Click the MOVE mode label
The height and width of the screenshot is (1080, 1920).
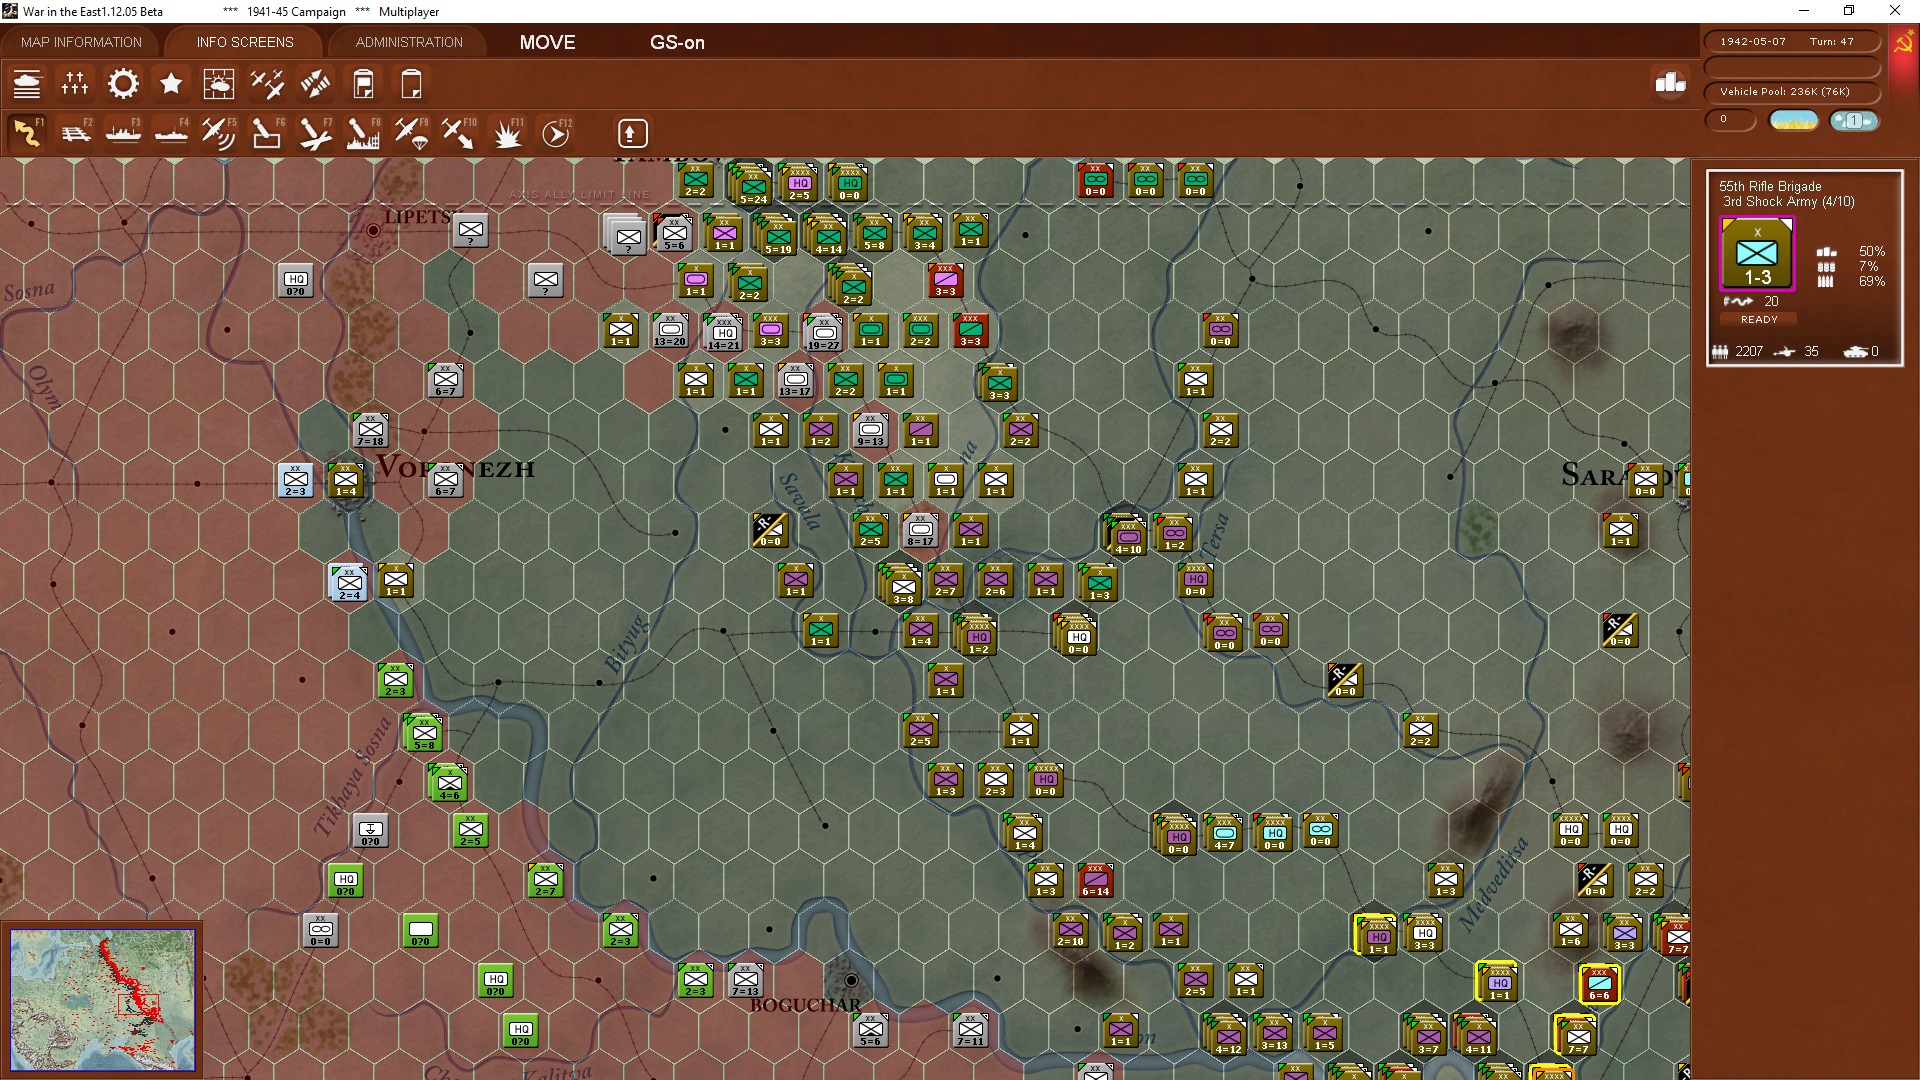[547, 42]
